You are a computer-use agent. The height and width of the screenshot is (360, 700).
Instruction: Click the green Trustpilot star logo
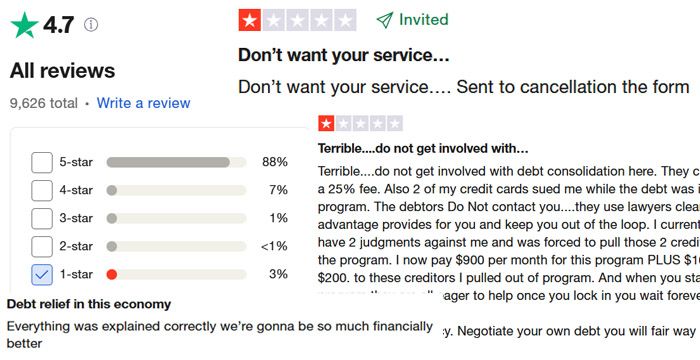click(24, 25)
